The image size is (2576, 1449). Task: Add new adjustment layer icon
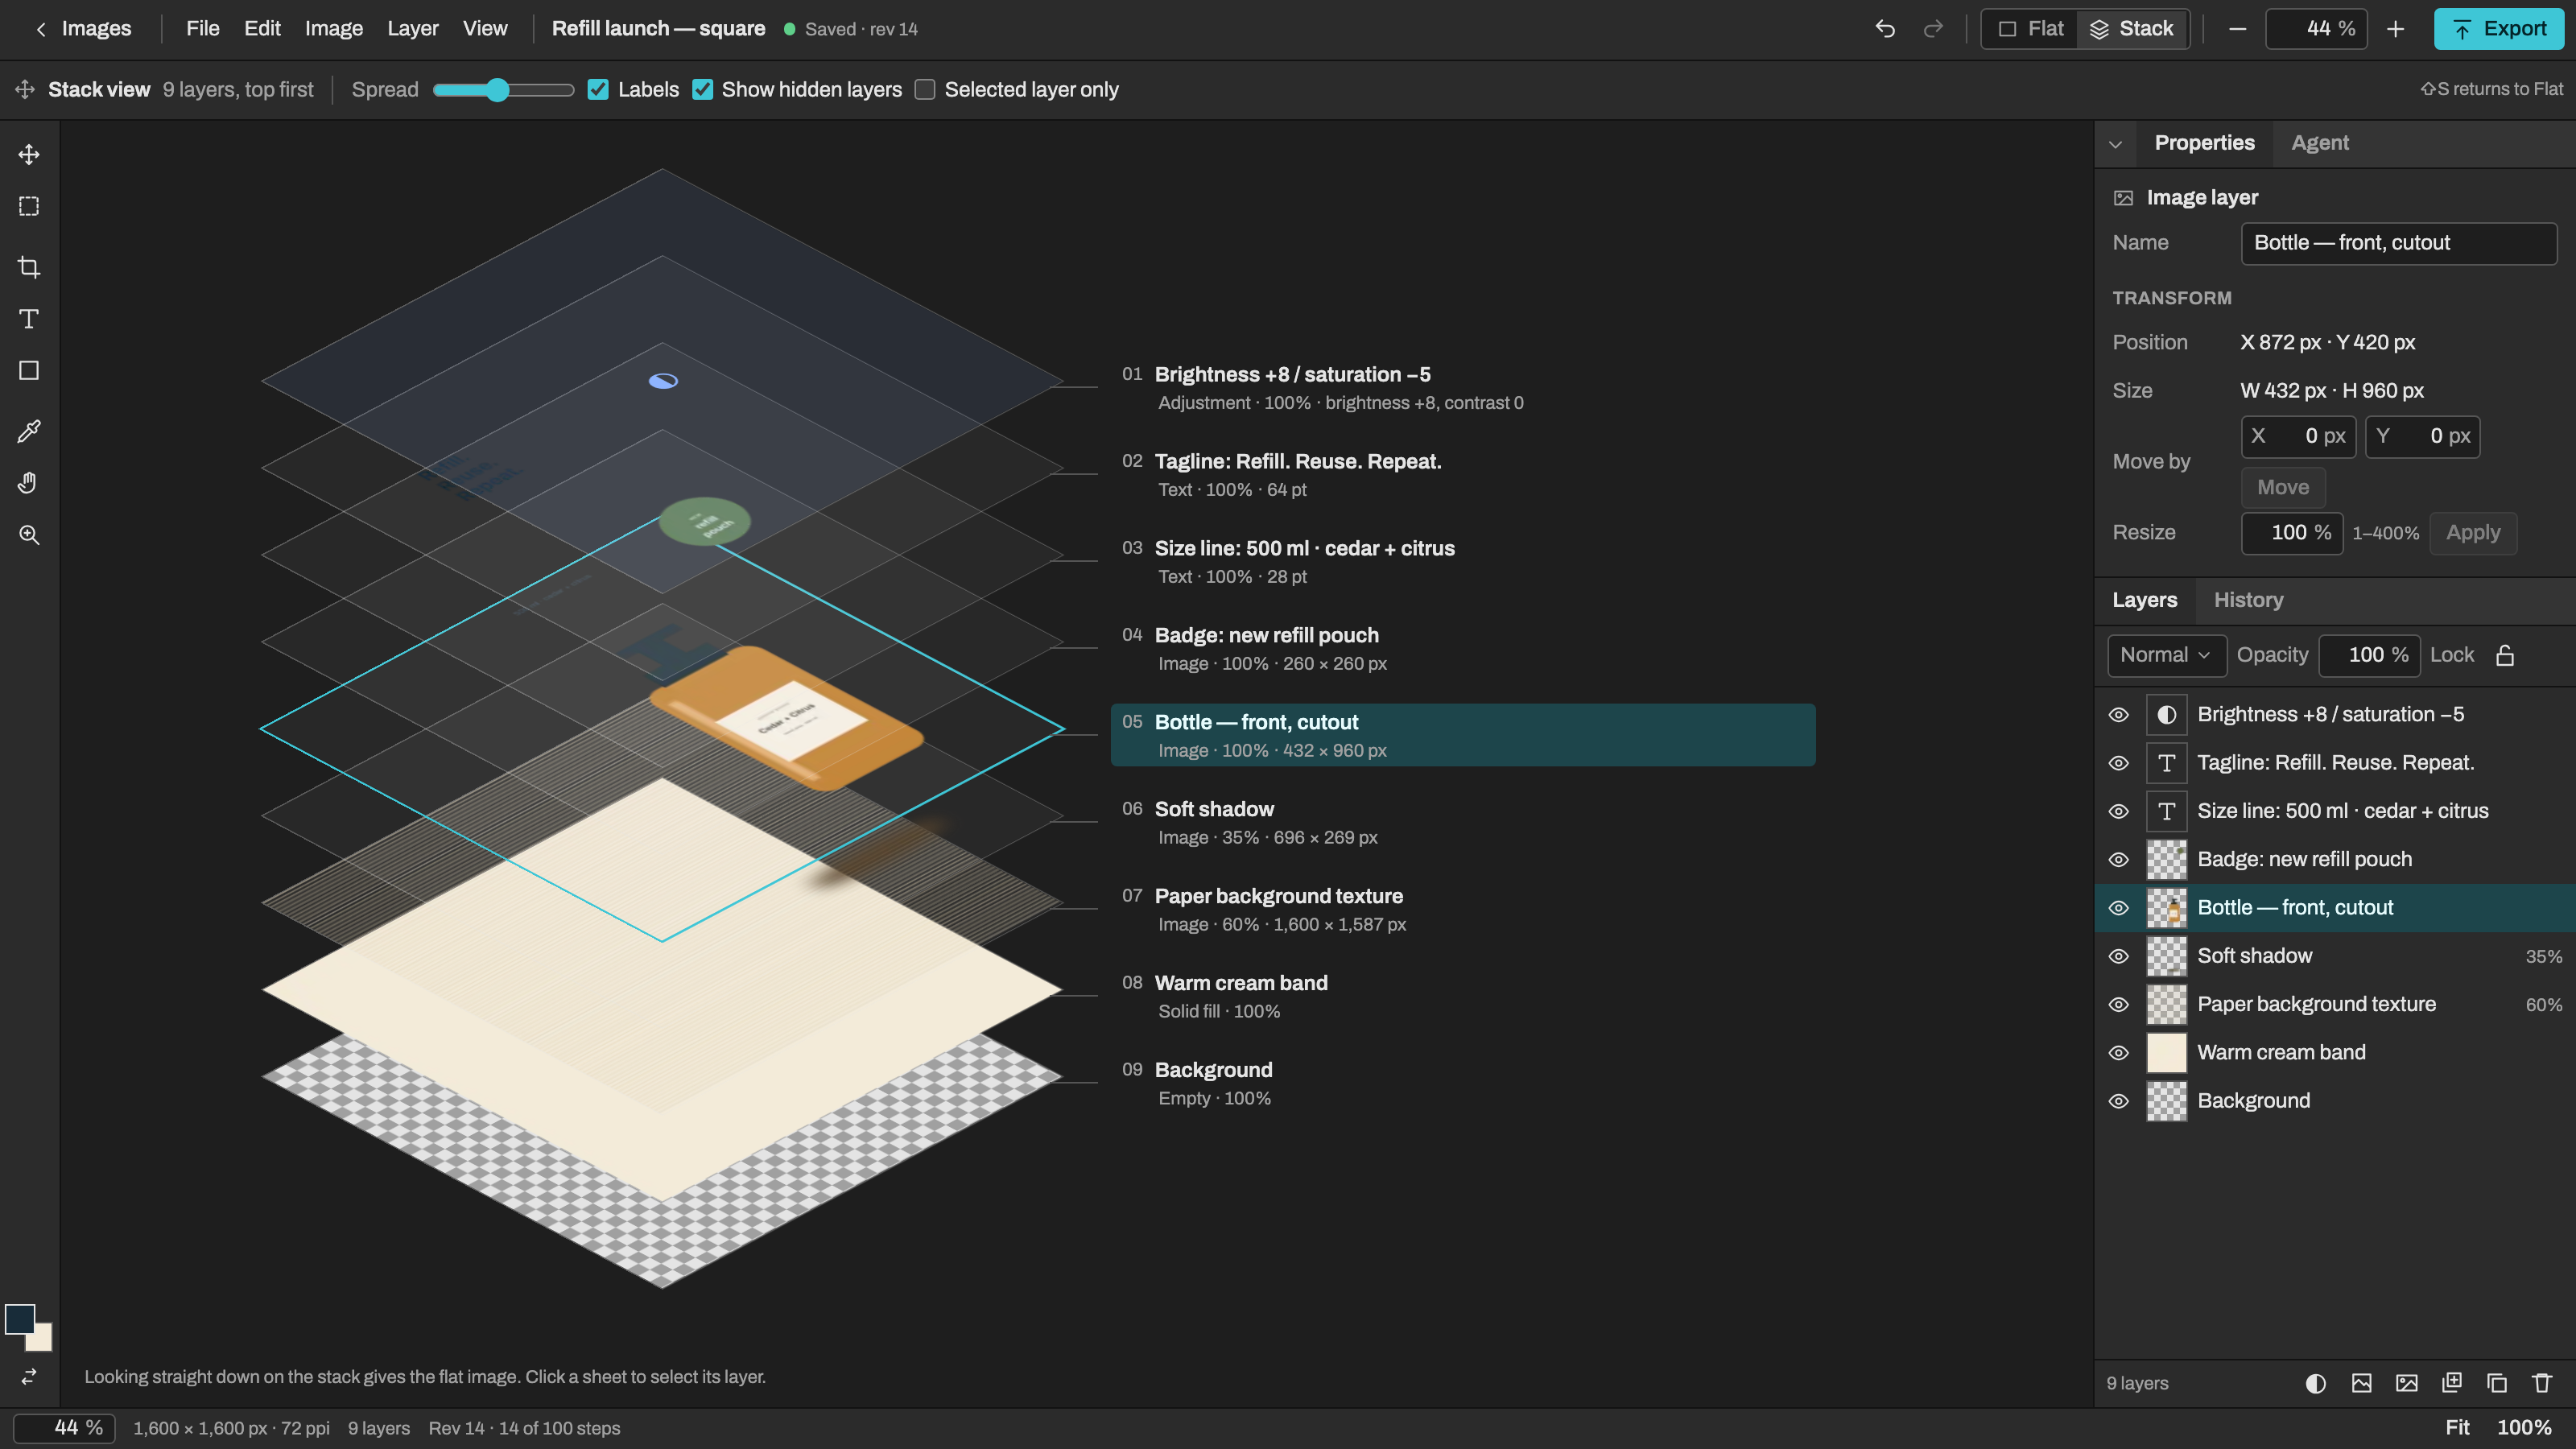2316,1383
